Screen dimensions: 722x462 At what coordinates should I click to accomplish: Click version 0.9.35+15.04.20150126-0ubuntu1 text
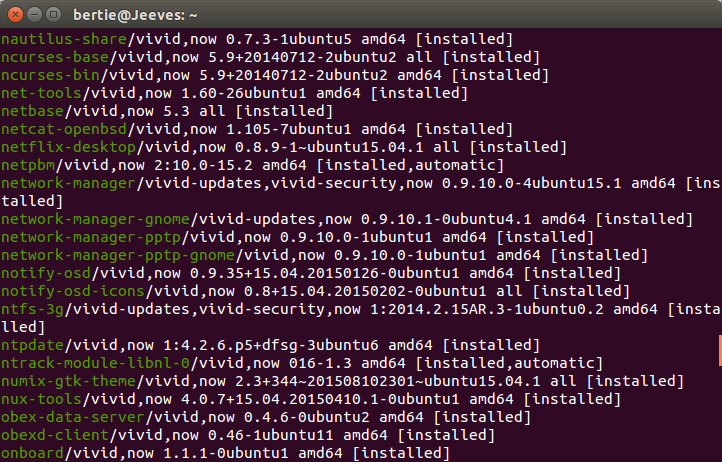(x=325, y=273)
